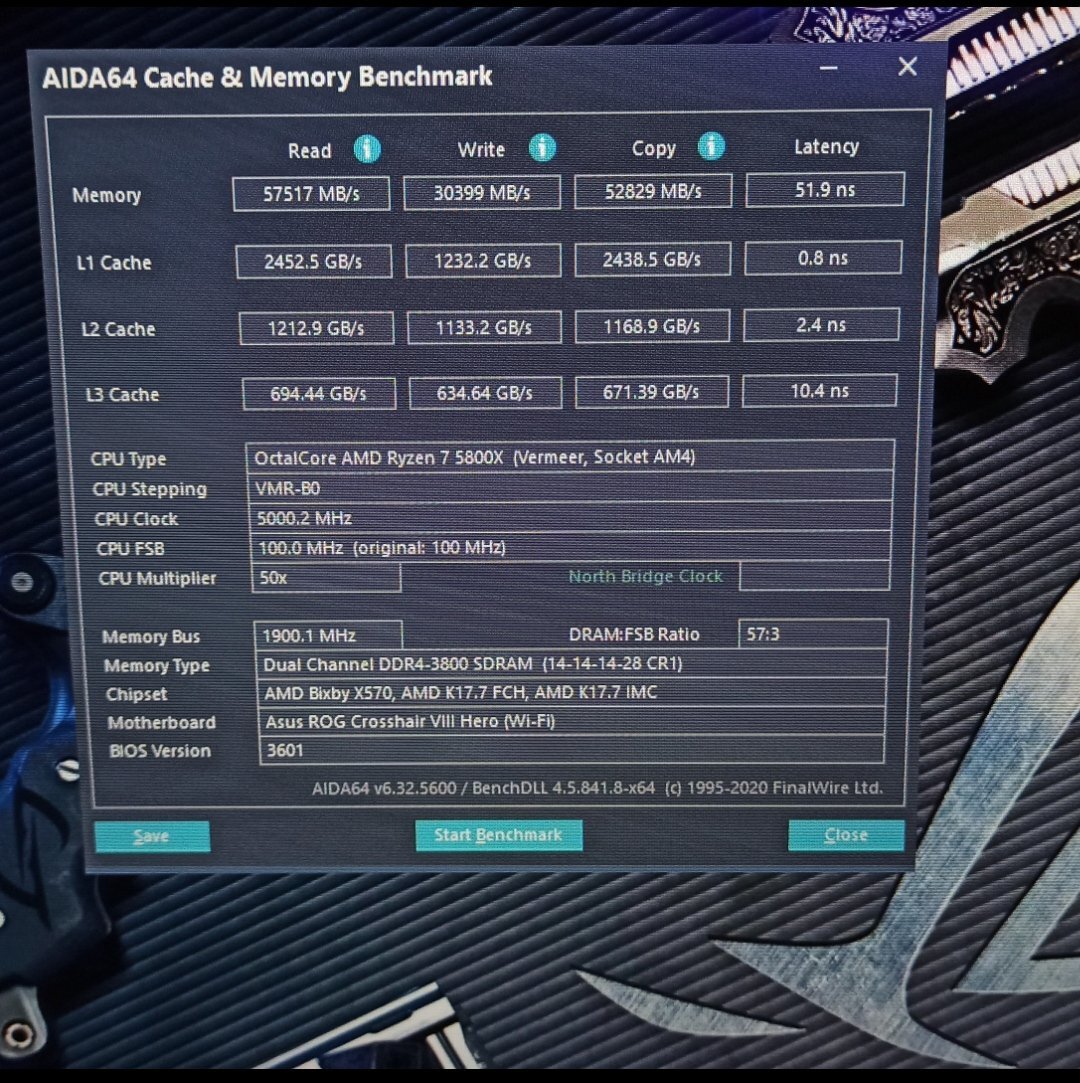Screen dimensions: 1080x1083
Task: Click the CPU Clock field 5000.2 MHz
Action: click(570, 518)
